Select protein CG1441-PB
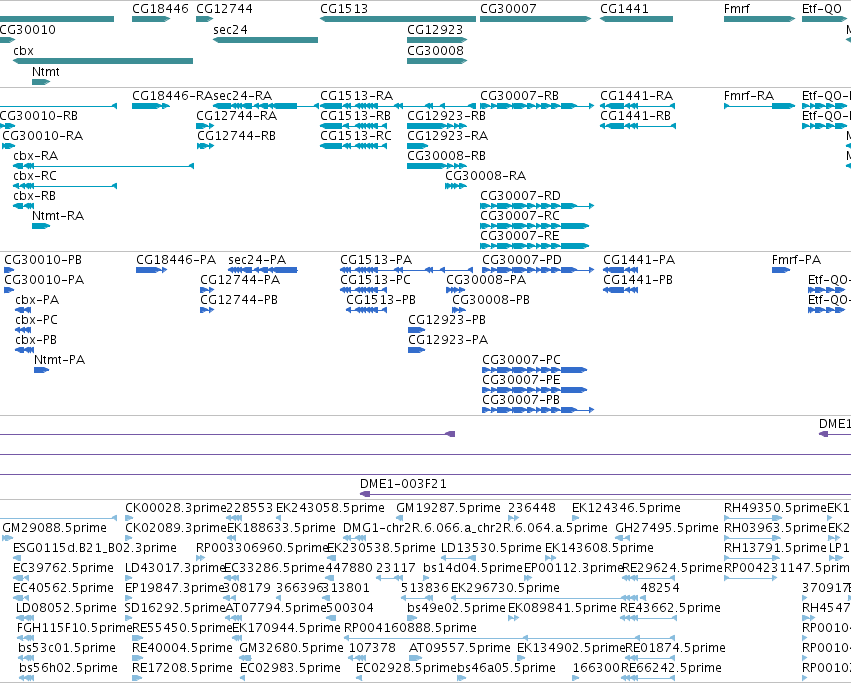The width and height of the screenshot is (851, 683). click(x=638, y=280)
